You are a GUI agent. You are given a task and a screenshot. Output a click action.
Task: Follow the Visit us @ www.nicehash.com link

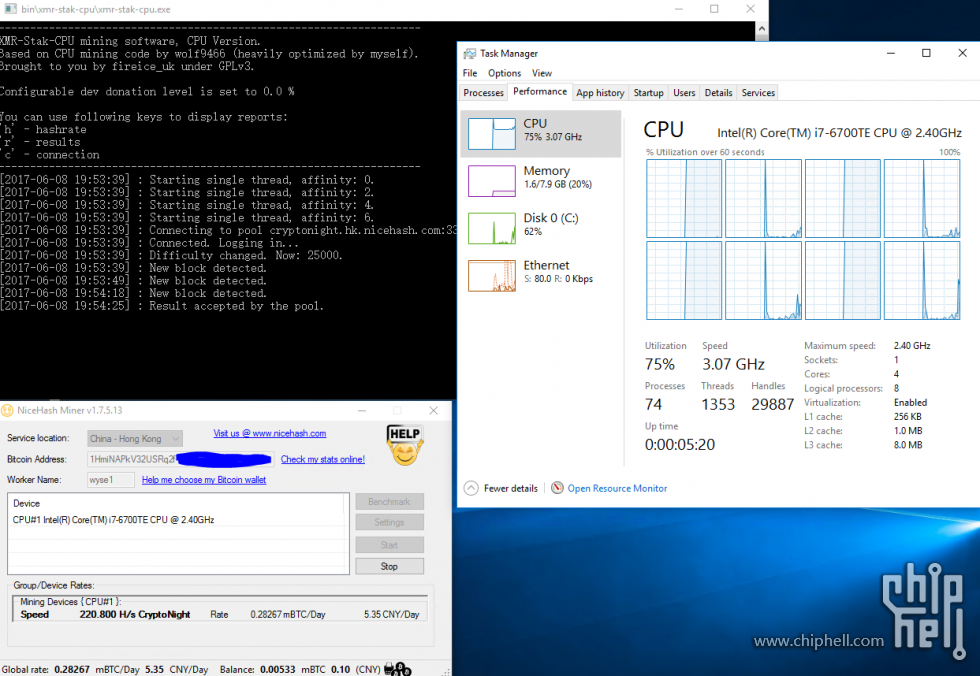269,434
